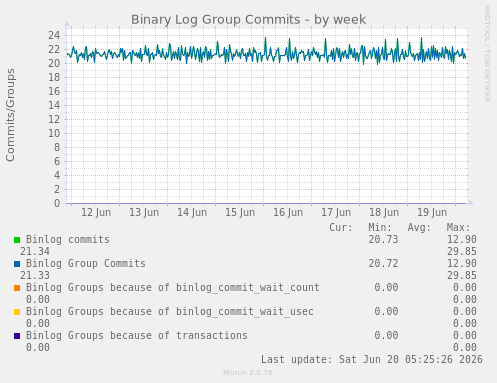
Task: Click 'Binlog Groups because of transactions' label
Action: point(137,336)
